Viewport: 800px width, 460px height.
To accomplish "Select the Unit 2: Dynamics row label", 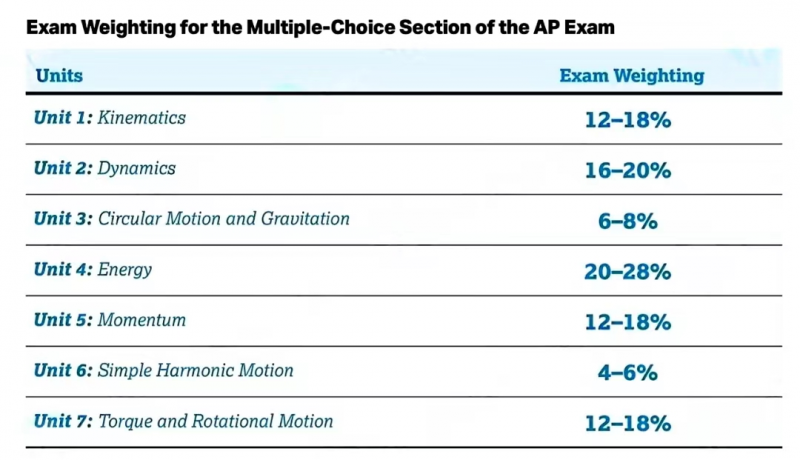I will [105, 168].
